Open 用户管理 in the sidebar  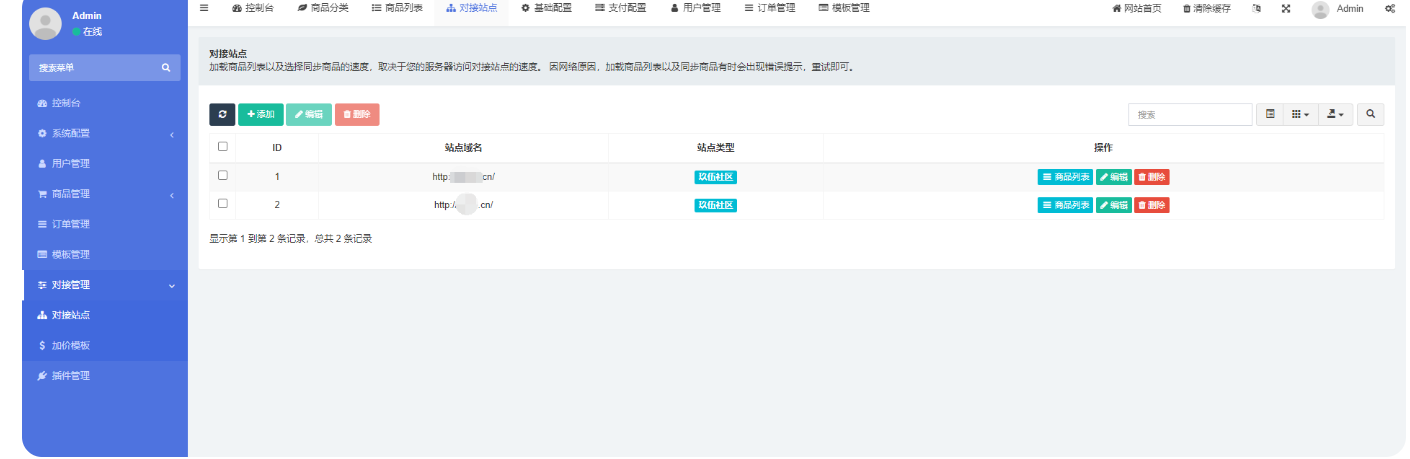(105, 163)
